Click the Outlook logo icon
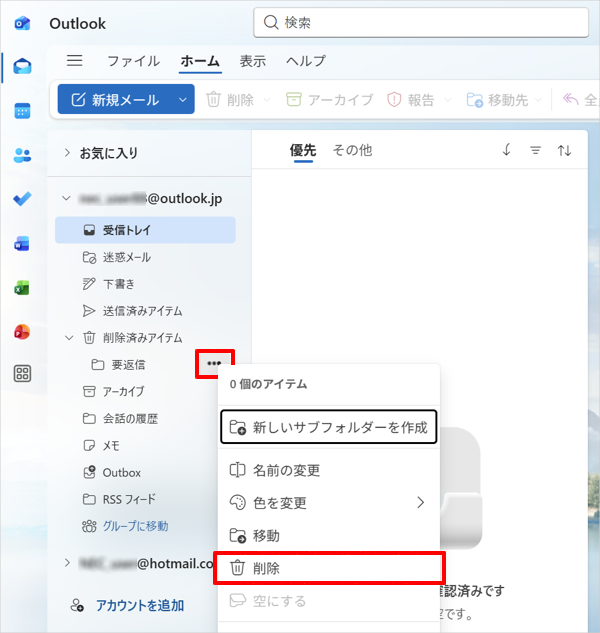This screenshot has height=633, width=600. tap(22, 23)
